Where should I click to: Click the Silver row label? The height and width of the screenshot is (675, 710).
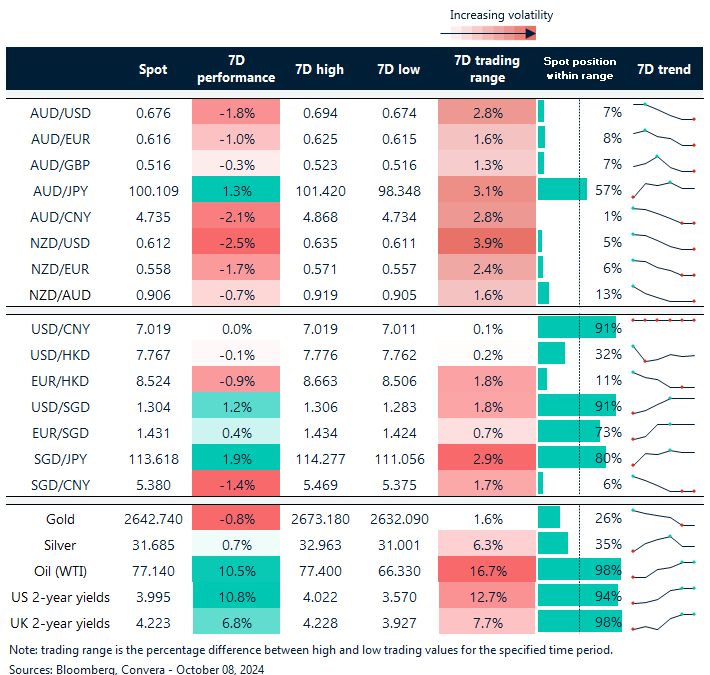pyautogui.click(x=60, y=545)
